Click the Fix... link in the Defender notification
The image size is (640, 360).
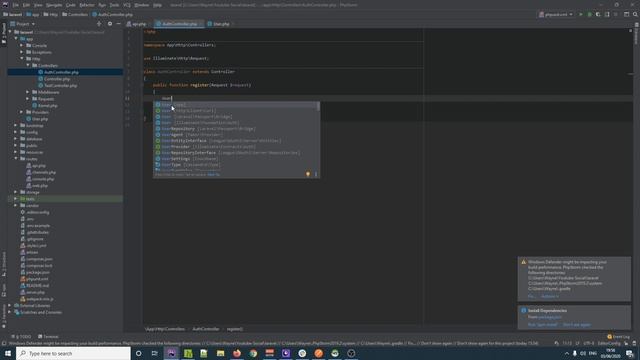(531, 296)
